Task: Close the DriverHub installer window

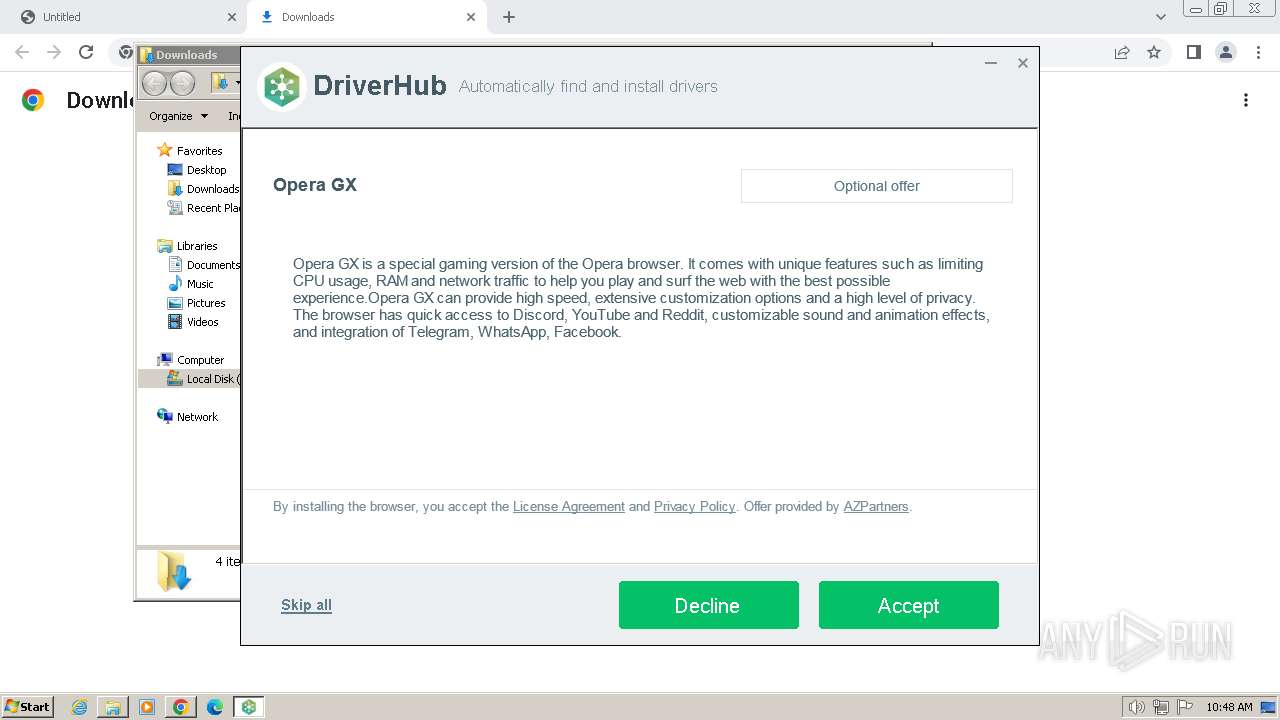Action: 1023,63
